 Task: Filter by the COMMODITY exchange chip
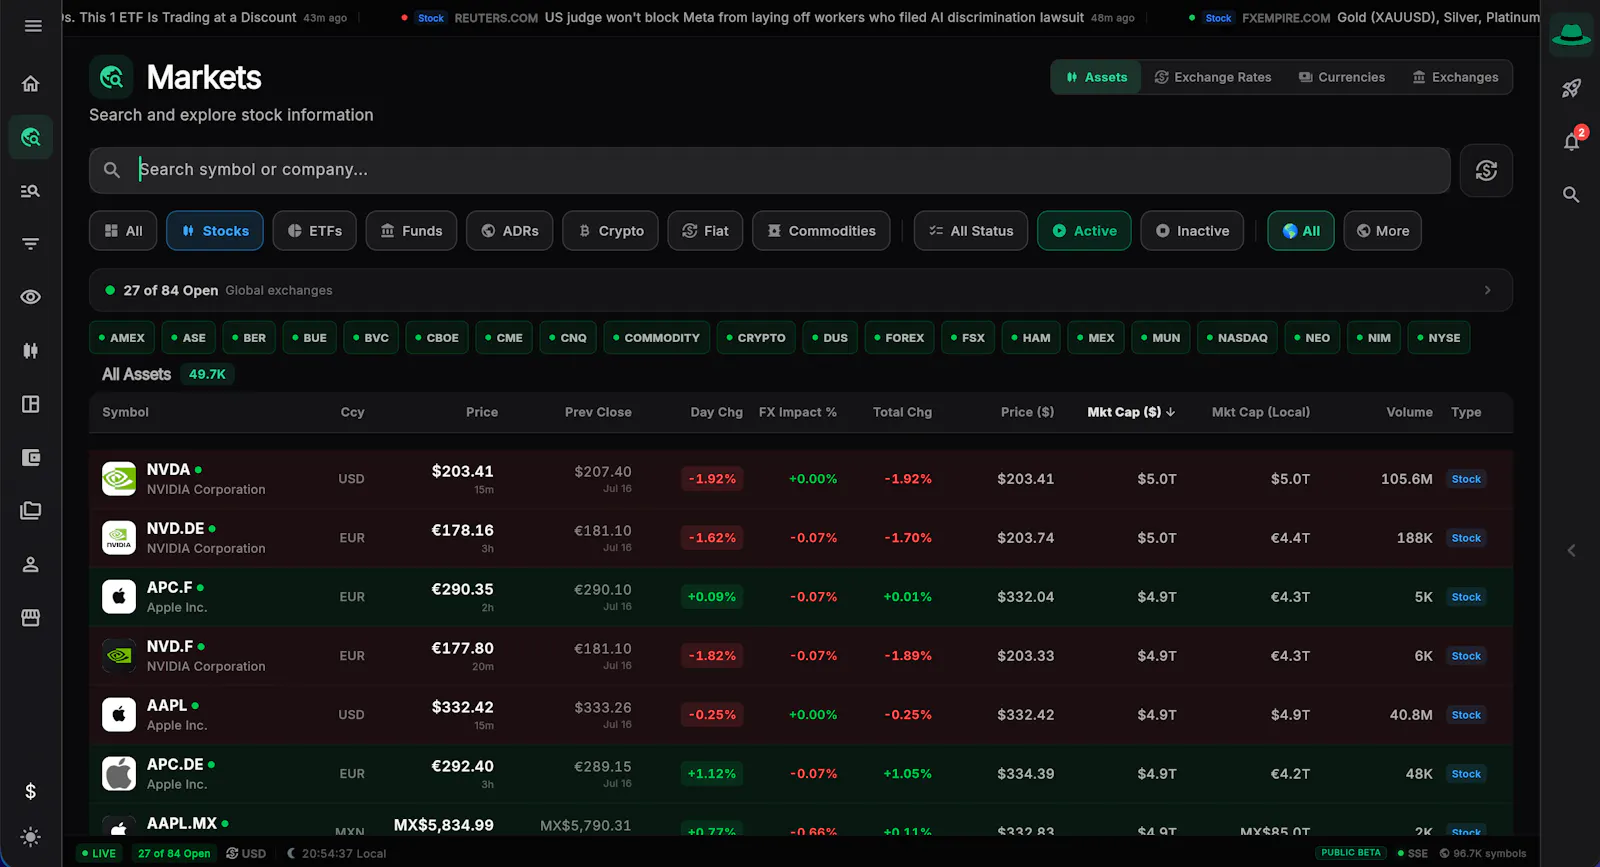pos(657,338)
